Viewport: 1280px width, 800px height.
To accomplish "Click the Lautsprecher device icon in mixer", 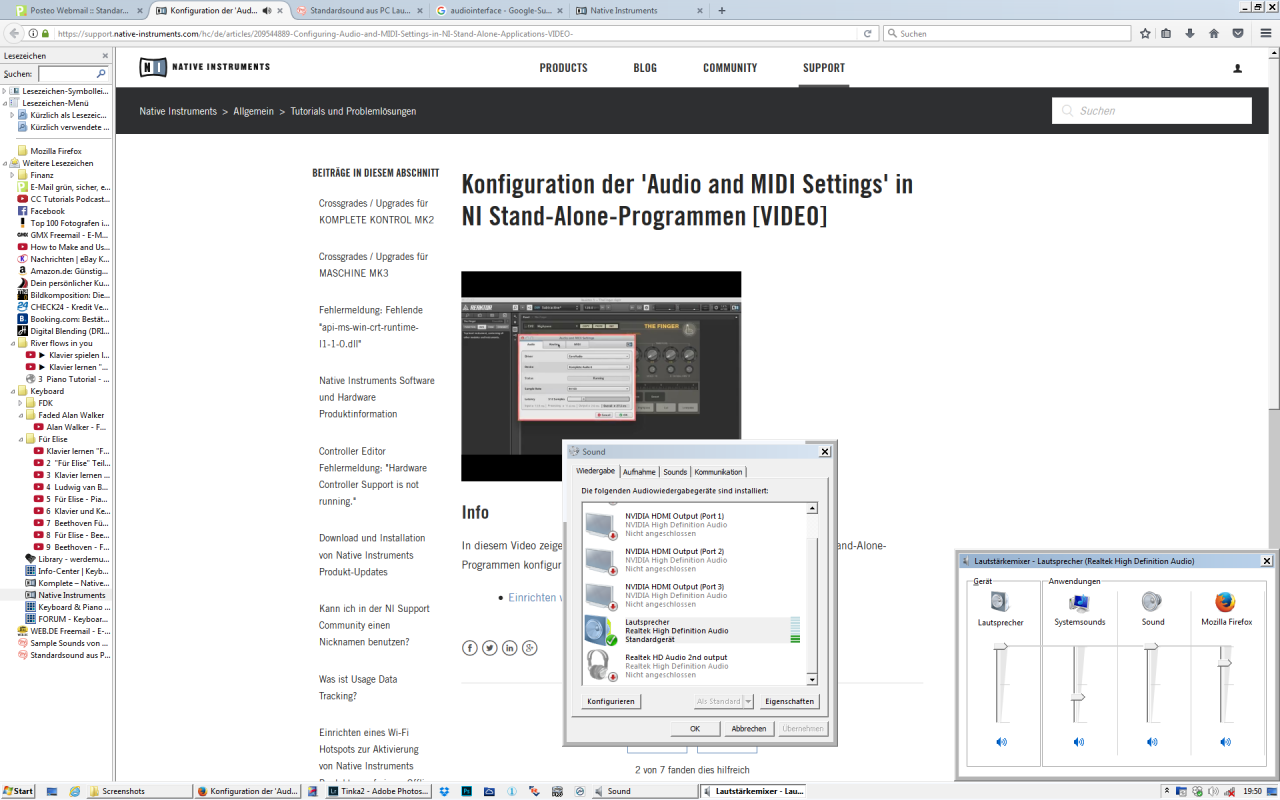I will [x=1001, y=602].
